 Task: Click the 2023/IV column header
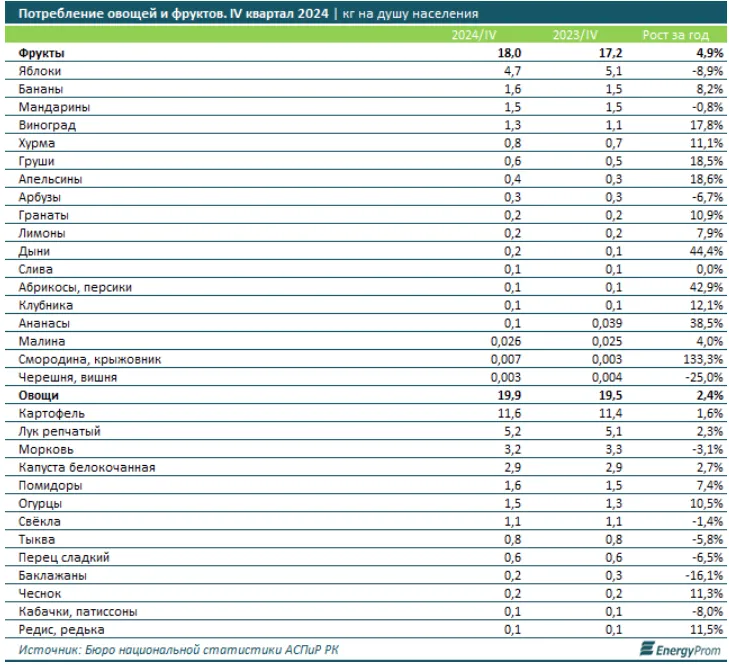point(573,35)
